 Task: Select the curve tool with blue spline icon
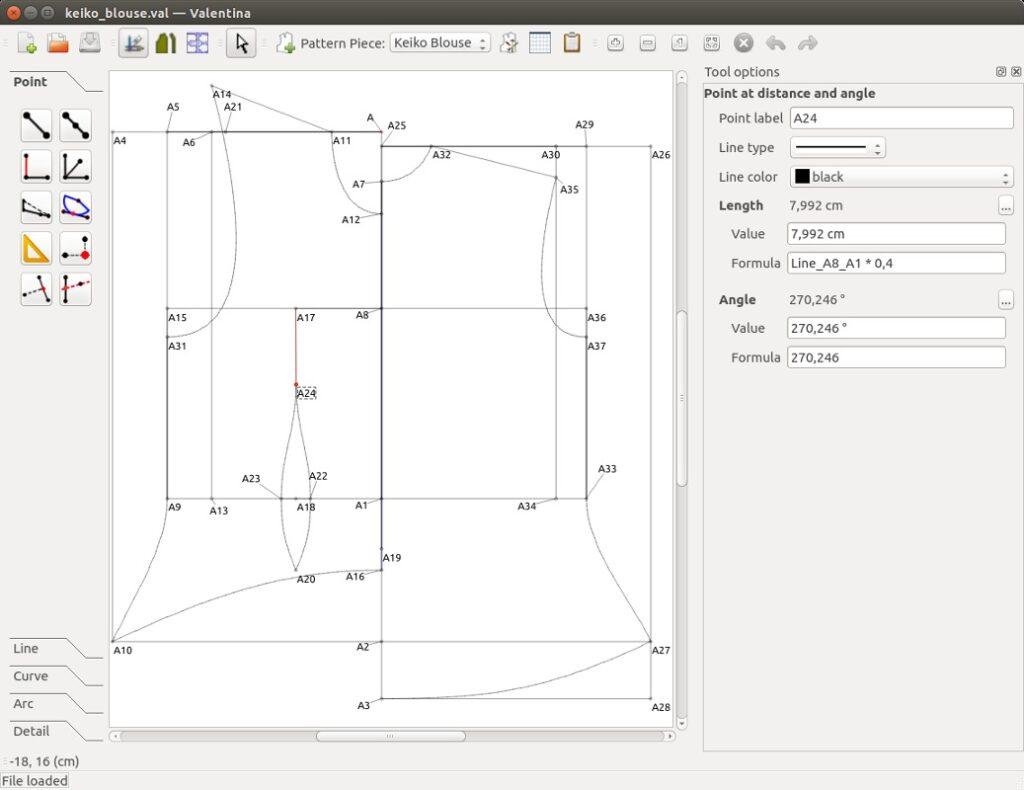[75, 207]
